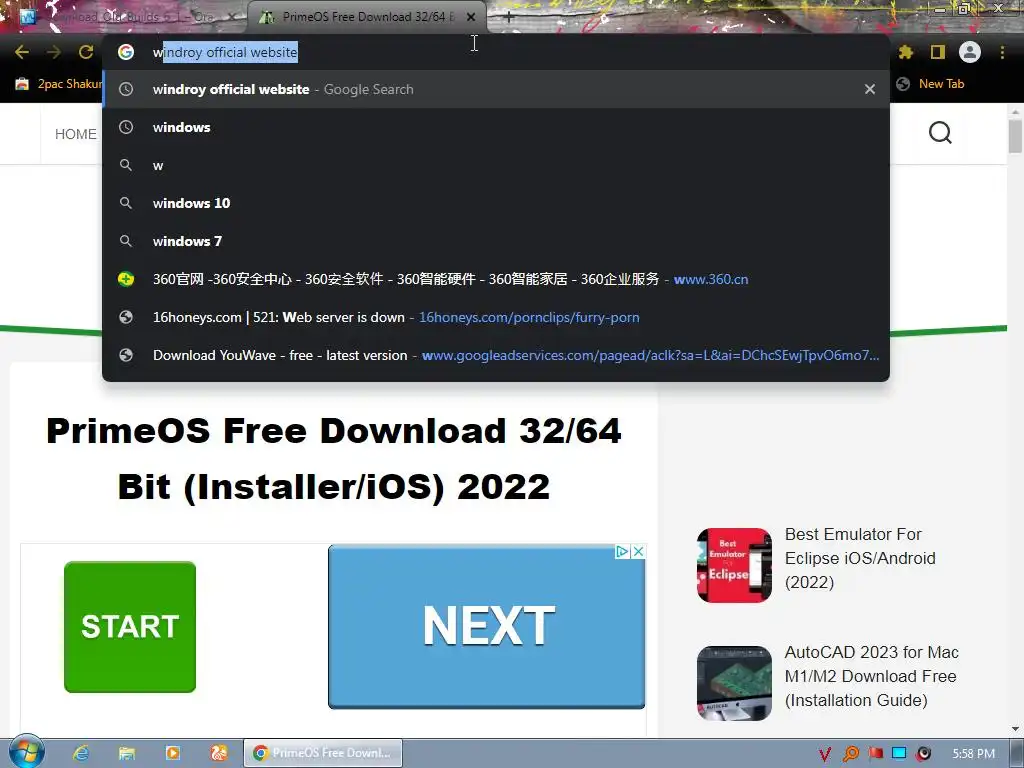Click the orange magnifier tray icon
This screenshot has height=768, width=1024.
coord(850,754)
